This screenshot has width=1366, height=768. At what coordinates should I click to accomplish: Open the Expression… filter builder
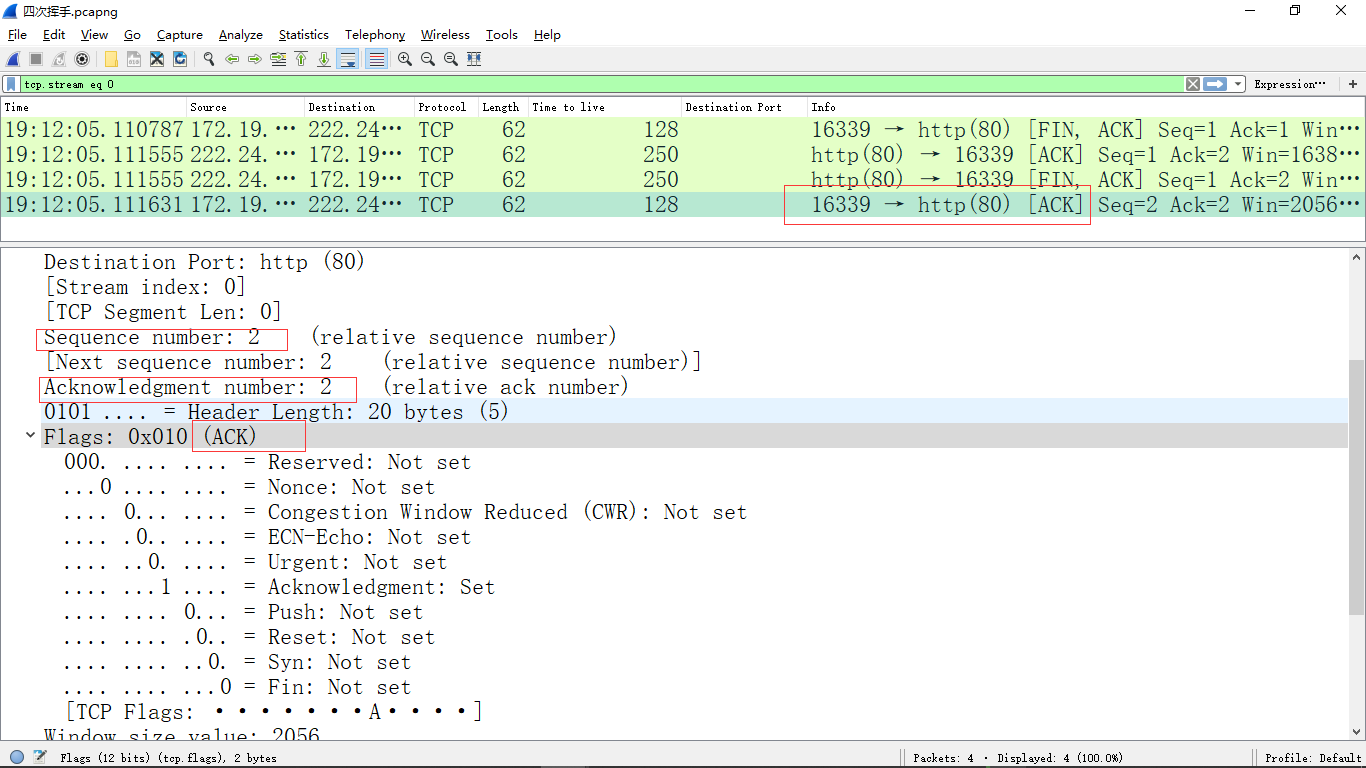pos(1290,84)
